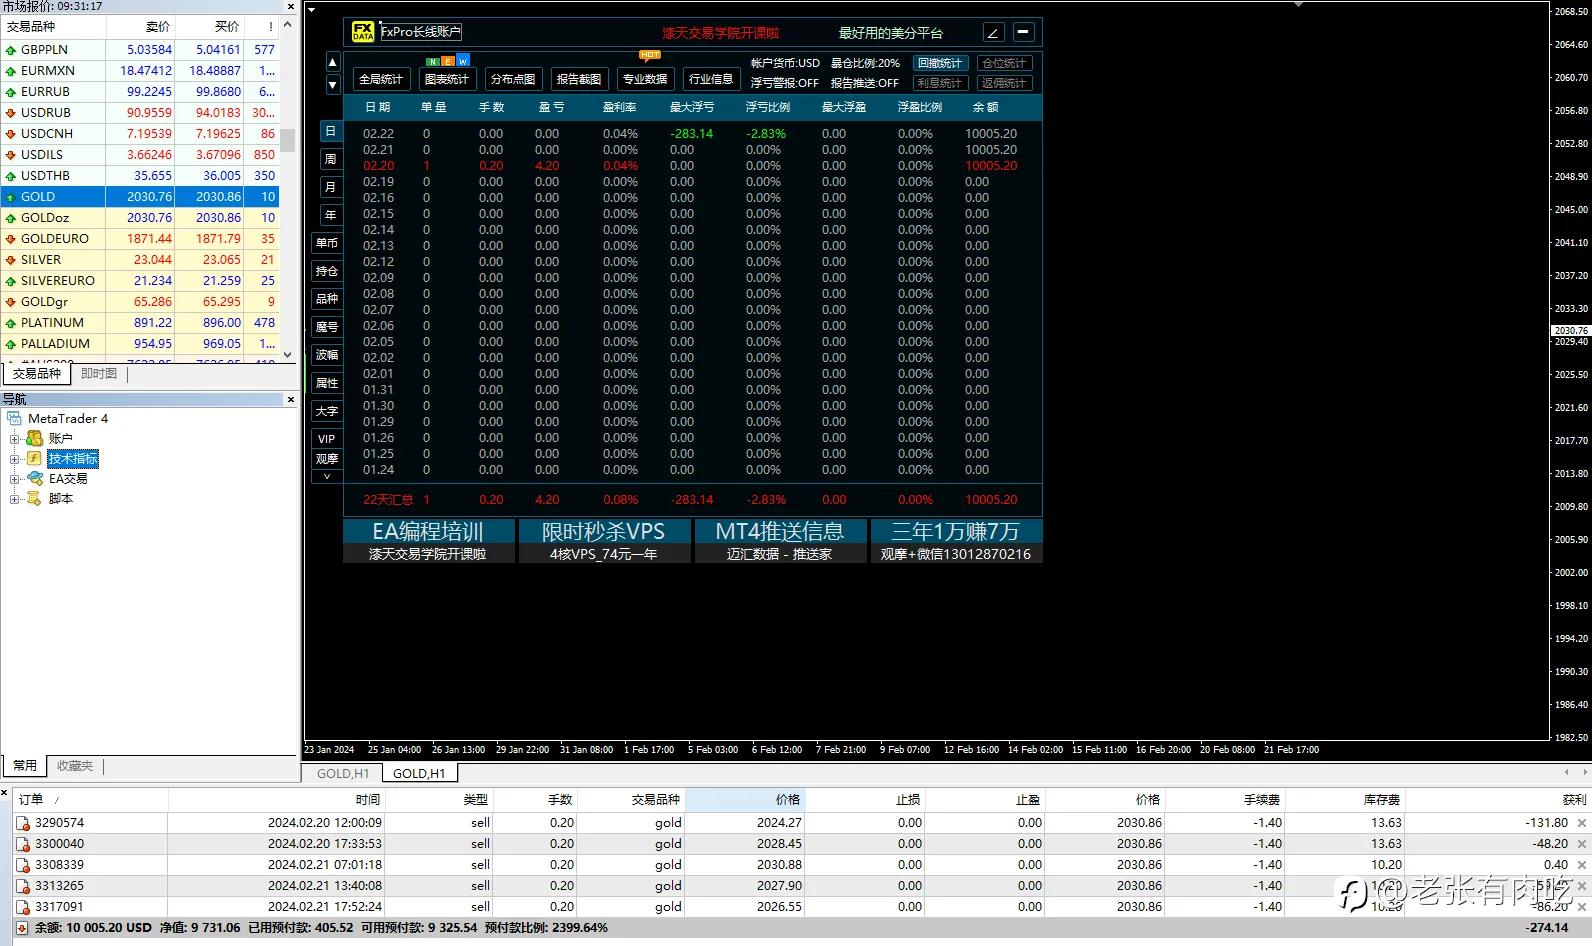Screen dimensions: 1592x946
Task: Close order 3300040 with its X icon
Action: pyautogui.click(x=1581, y=844)
